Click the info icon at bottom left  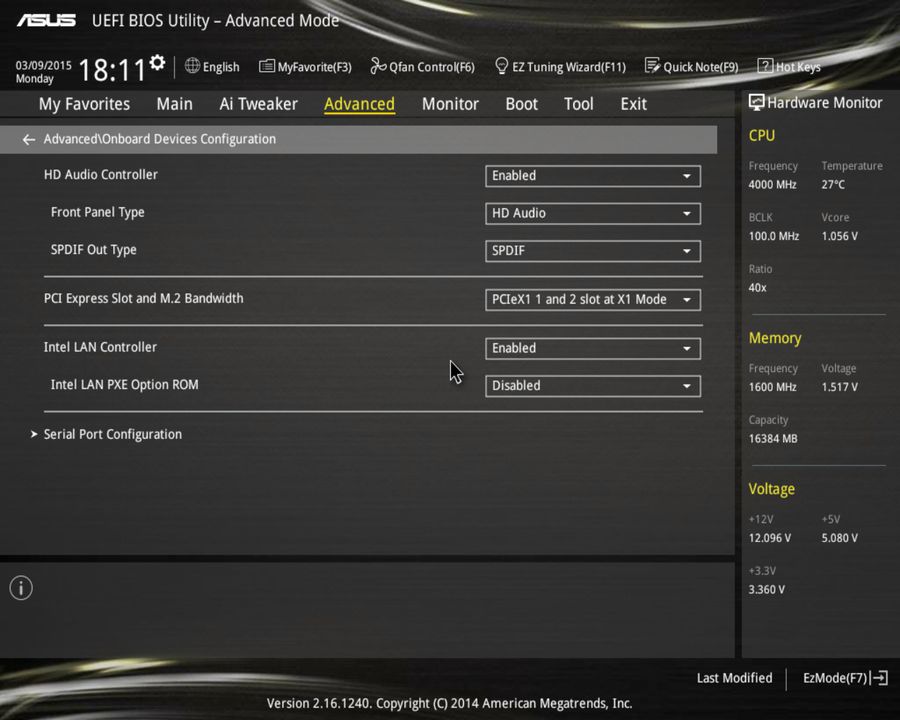[x=20, y=588]
